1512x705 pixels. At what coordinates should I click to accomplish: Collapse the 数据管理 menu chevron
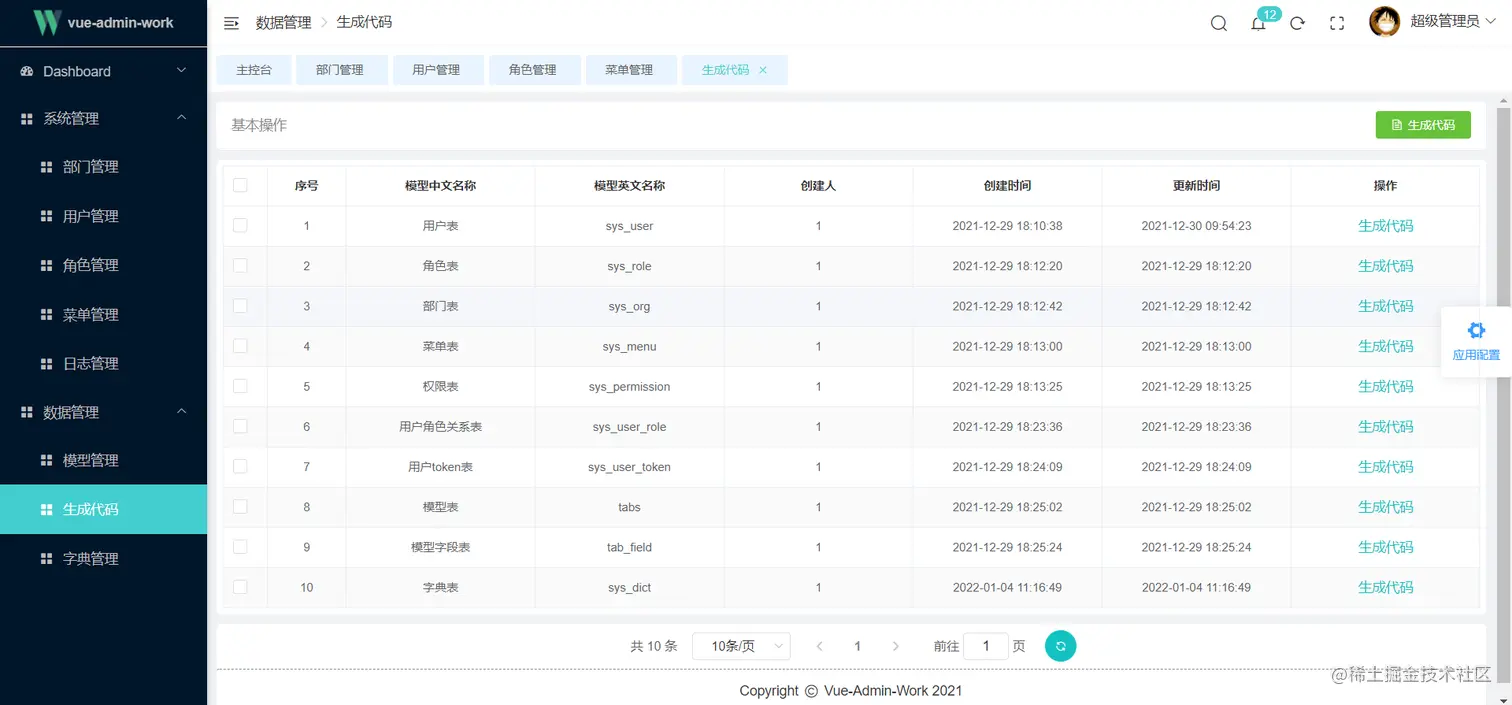point(181,411)
